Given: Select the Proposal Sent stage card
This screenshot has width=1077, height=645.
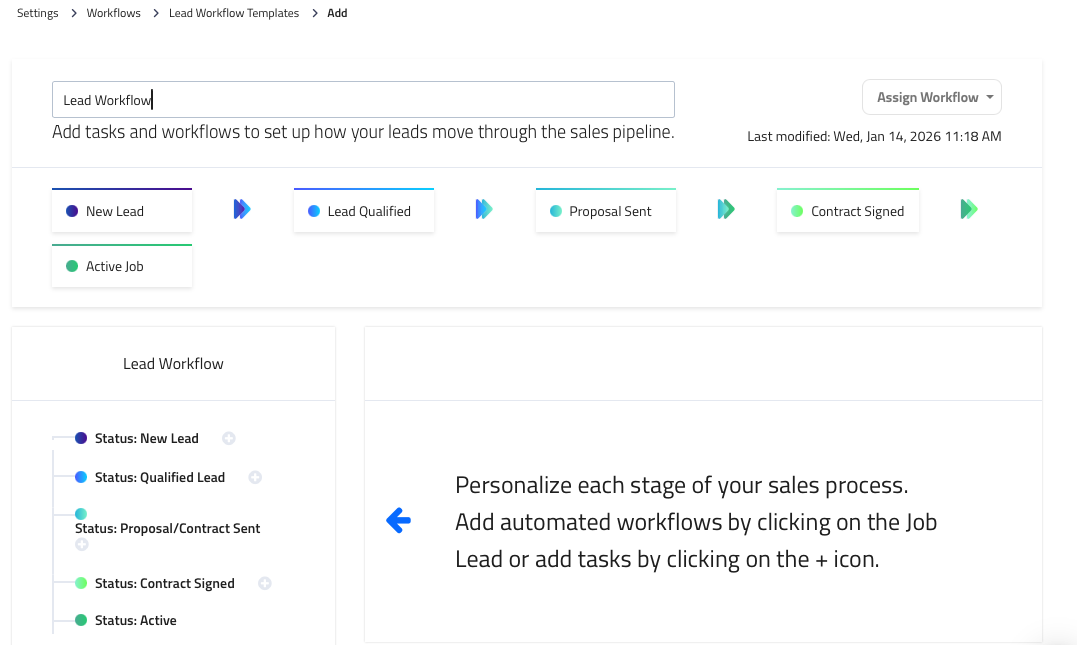Looking at the screenshot, I should coord(606,211).
